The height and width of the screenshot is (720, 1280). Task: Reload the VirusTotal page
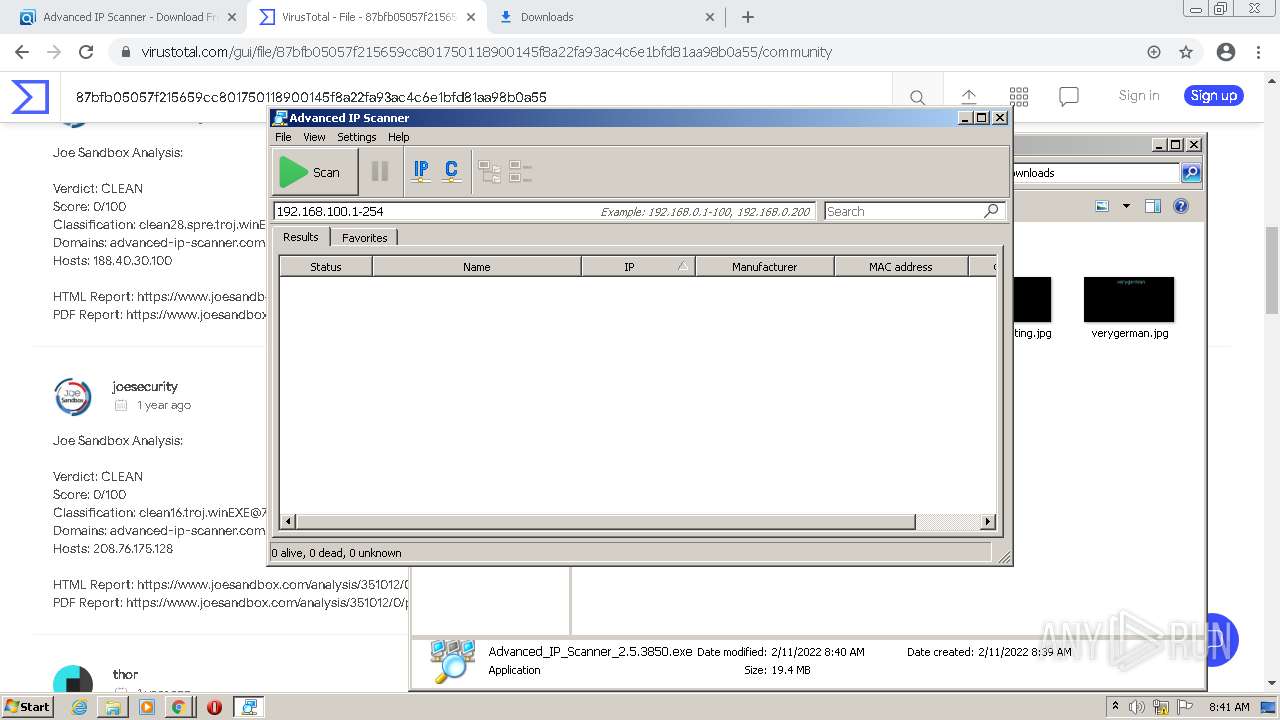coord(86,52)
